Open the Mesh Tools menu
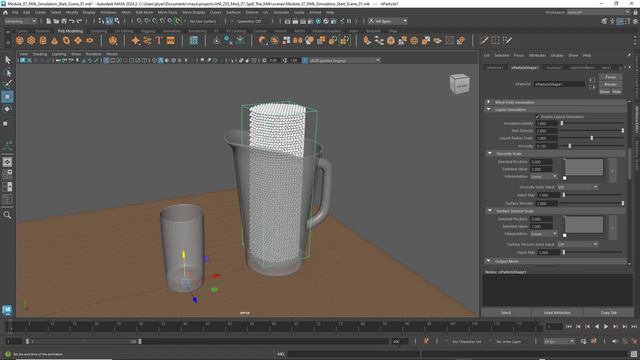 [167, 12]
